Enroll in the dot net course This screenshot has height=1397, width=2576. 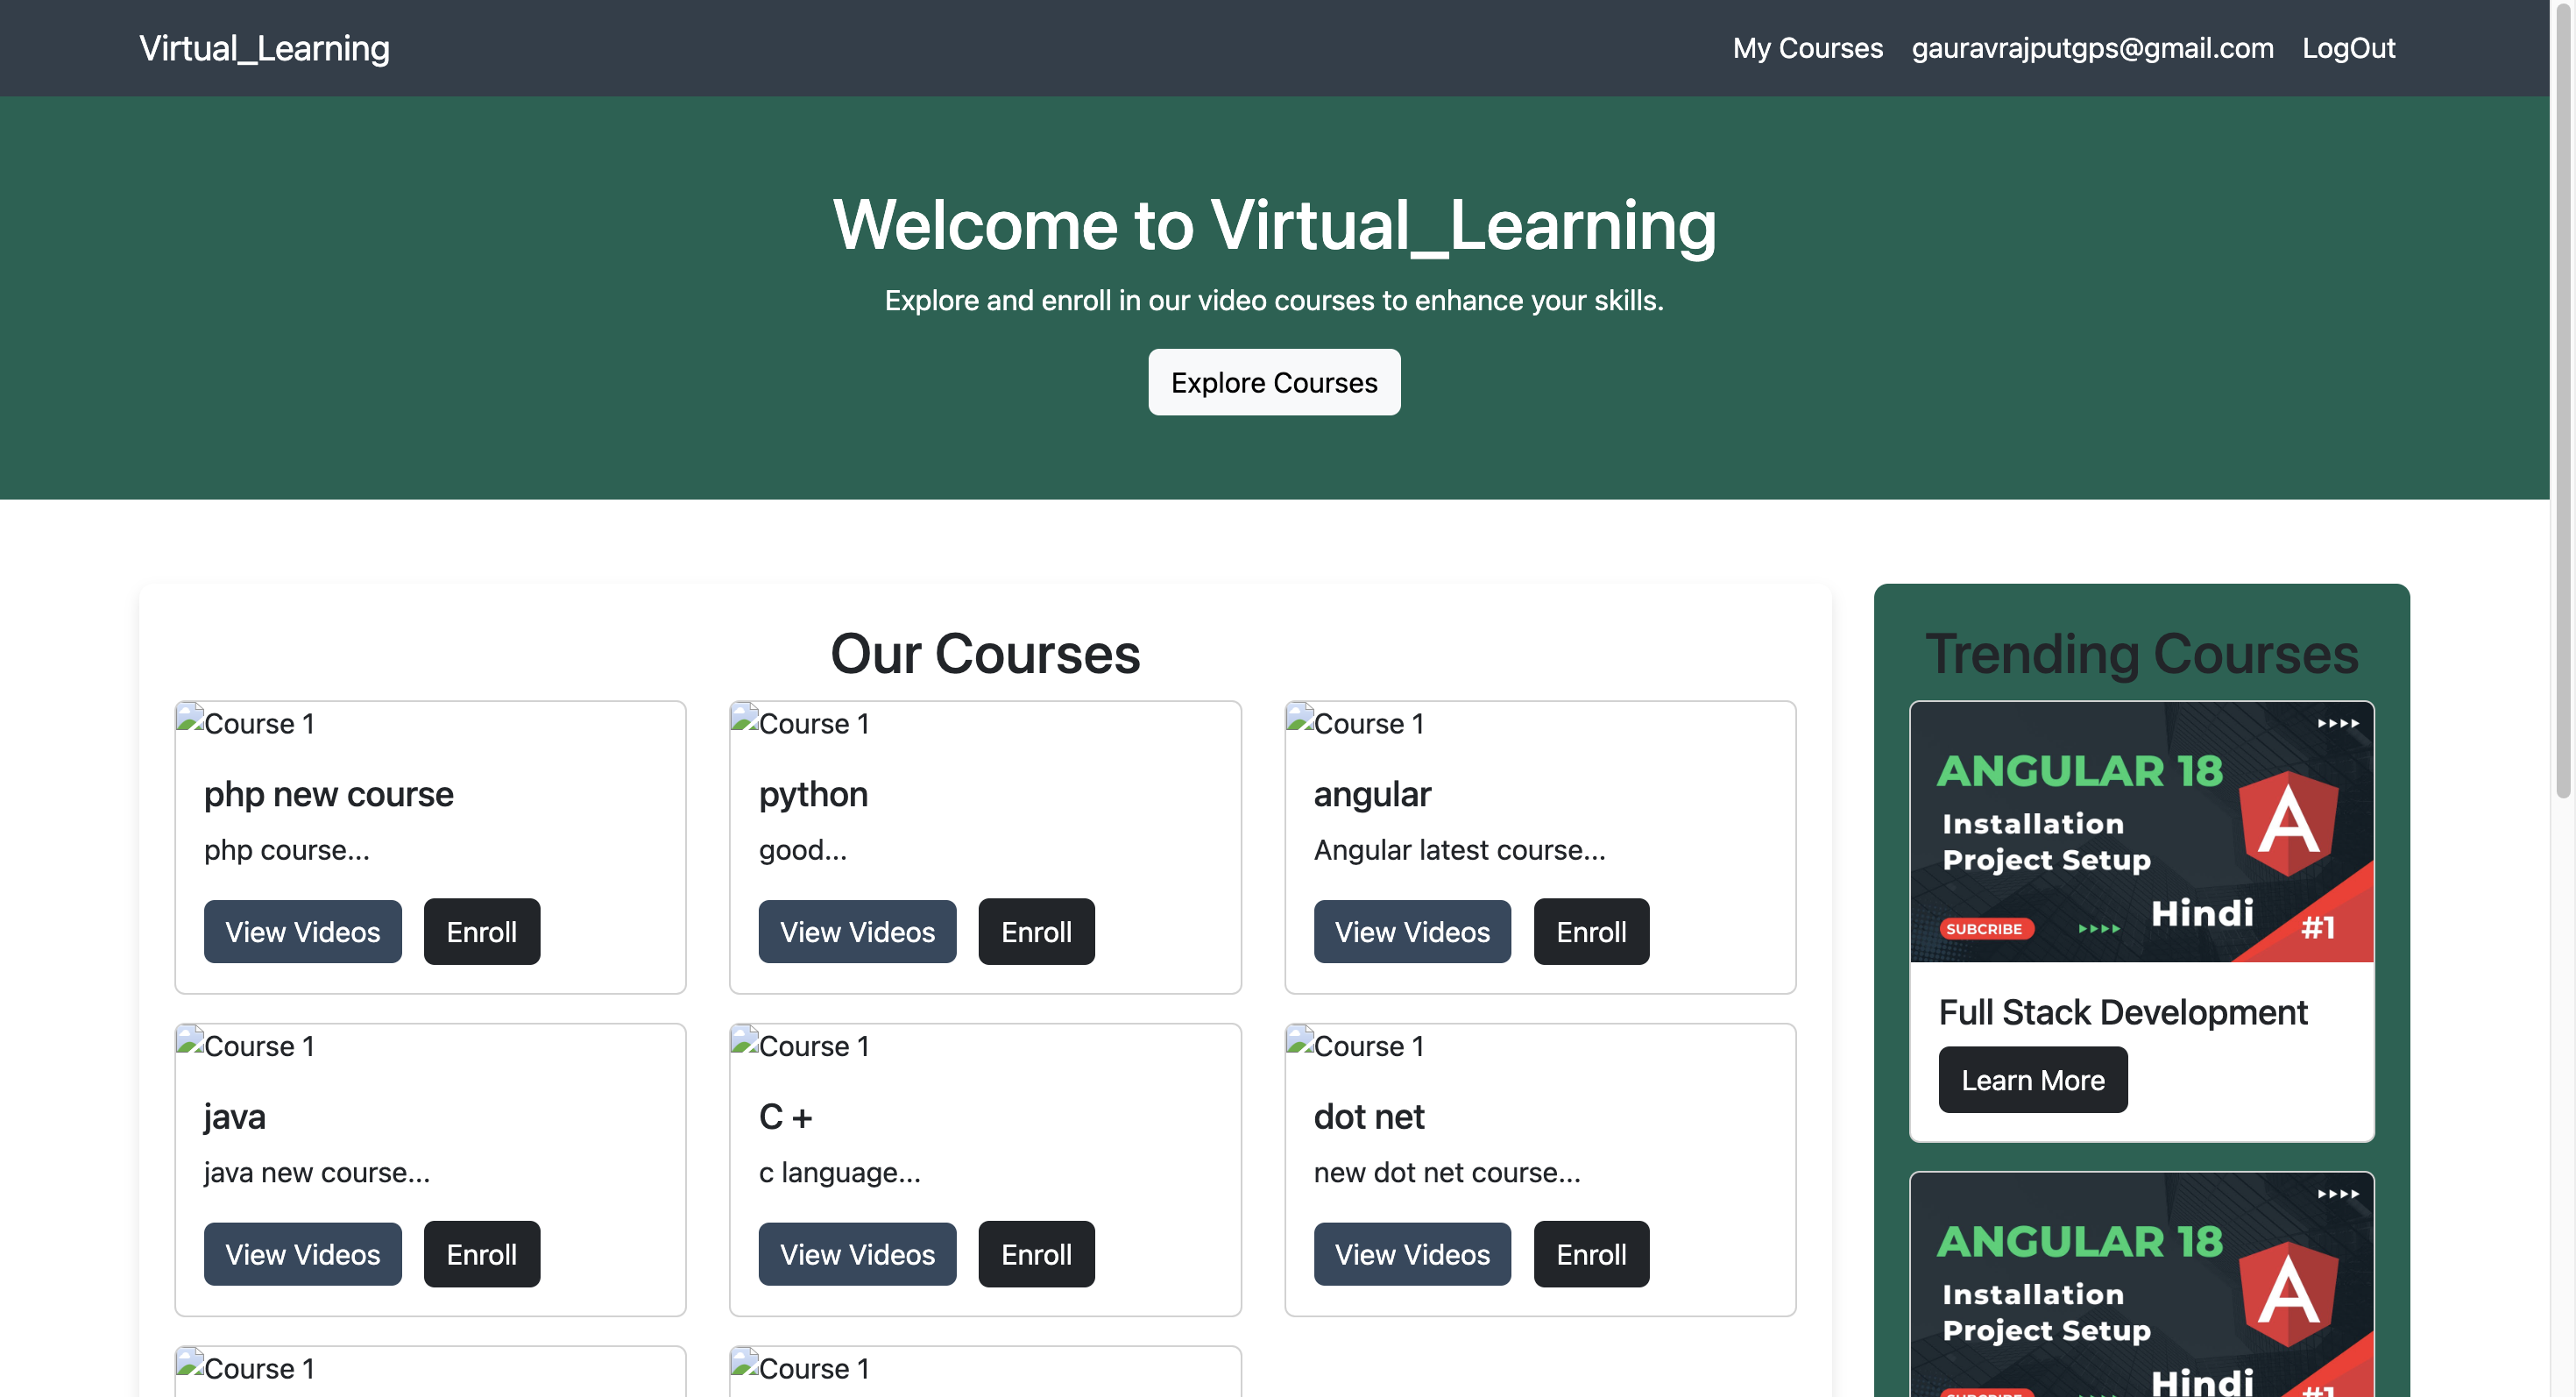pyautogui.click(x=1590, y=1254)
